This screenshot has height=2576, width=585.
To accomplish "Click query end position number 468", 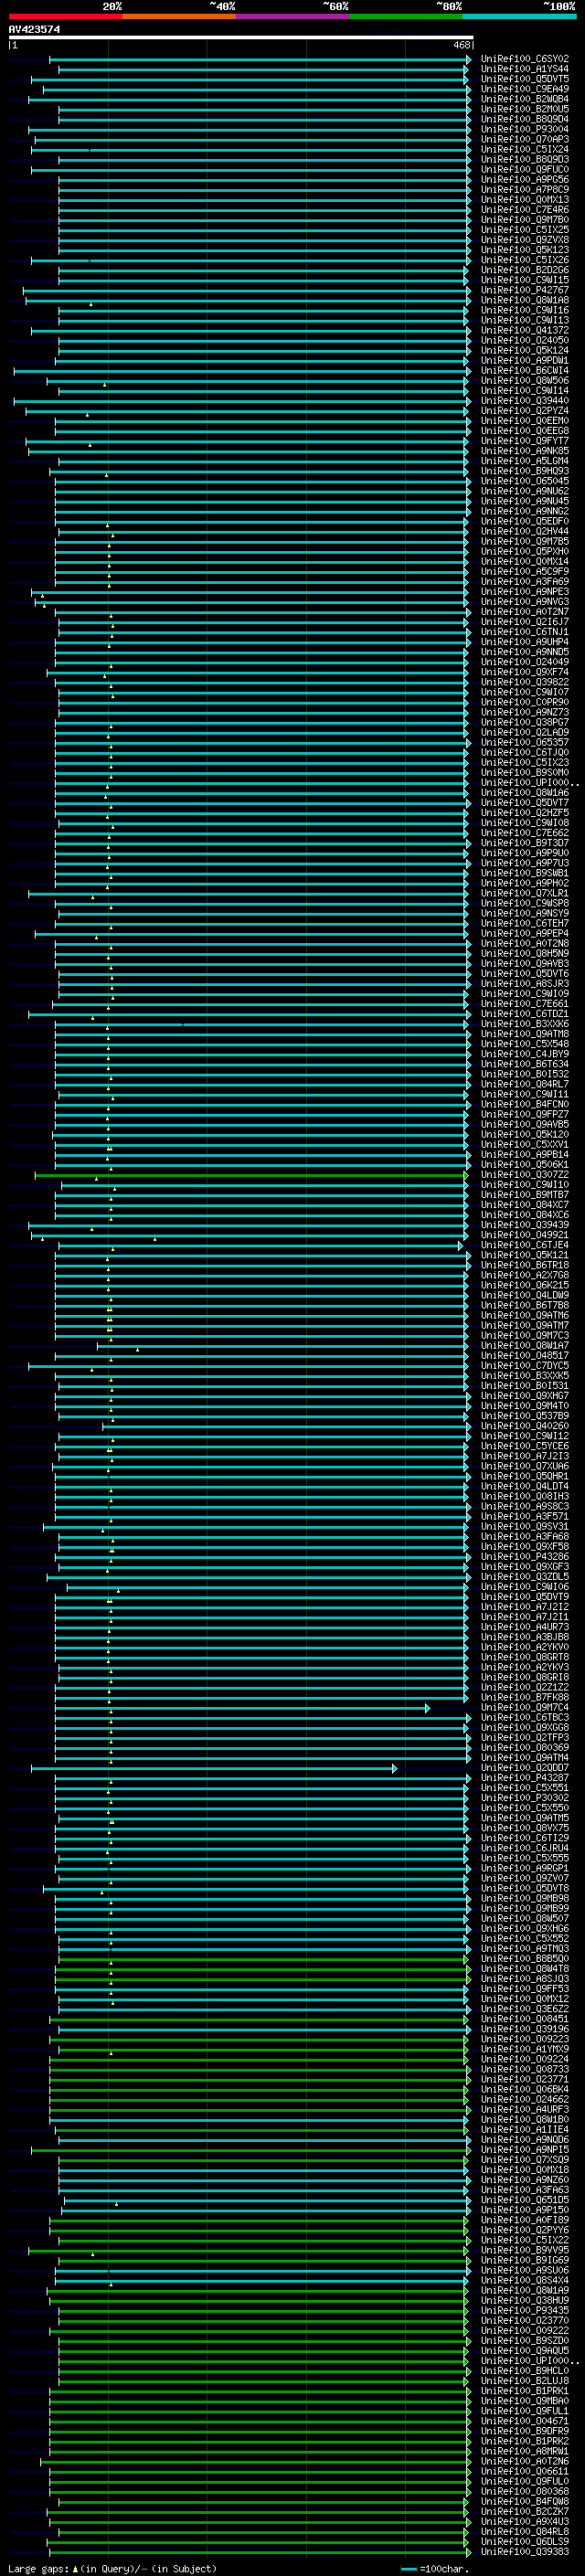I will coord(462,45).
